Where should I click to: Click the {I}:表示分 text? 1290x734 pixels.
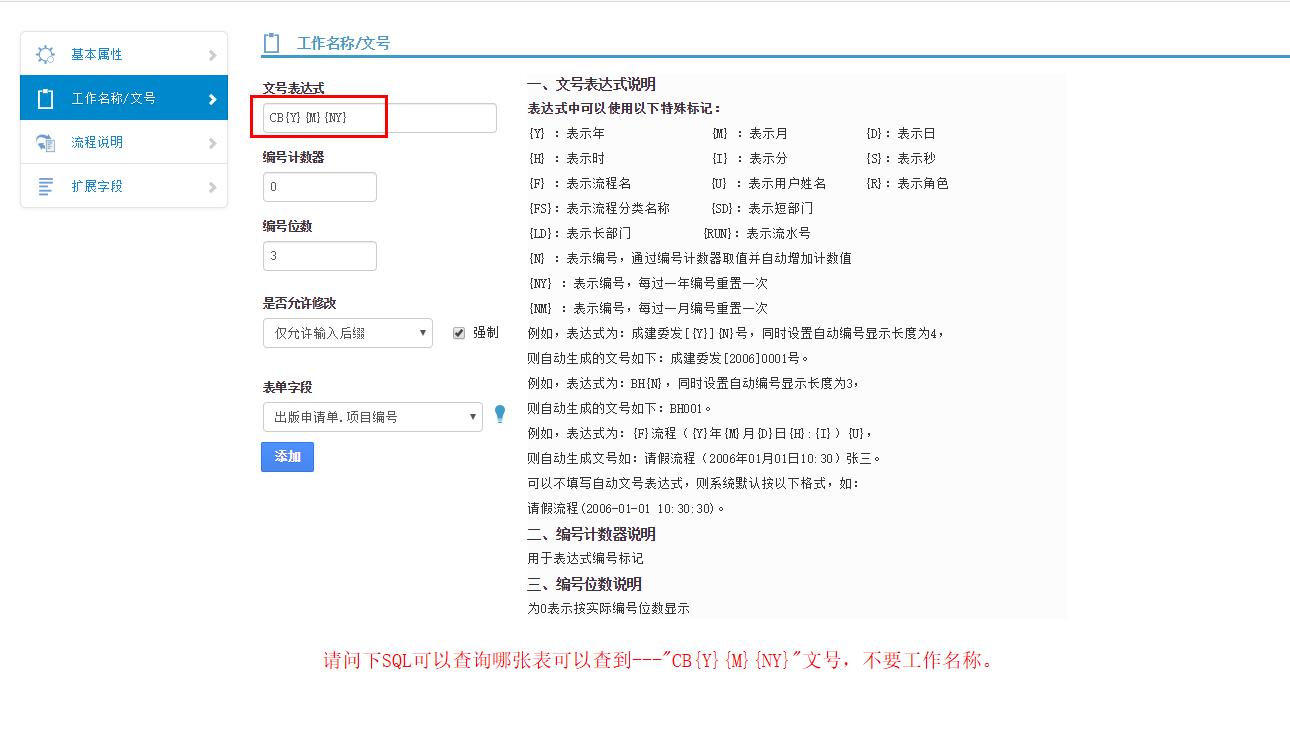click(x=749, y=158)
